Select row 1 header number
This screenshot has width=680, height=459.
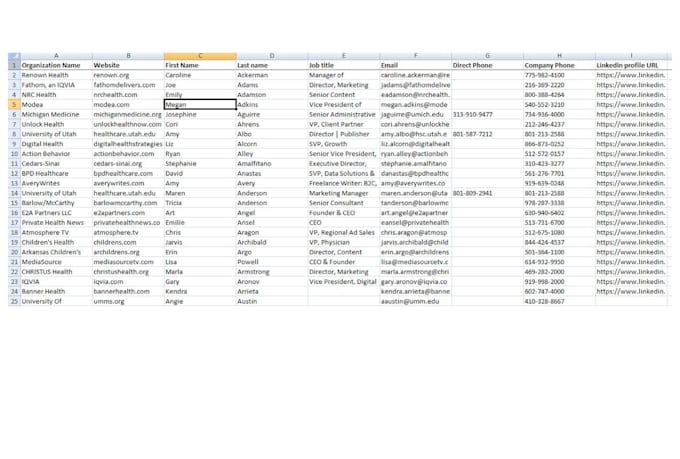(x=14, y=65)
